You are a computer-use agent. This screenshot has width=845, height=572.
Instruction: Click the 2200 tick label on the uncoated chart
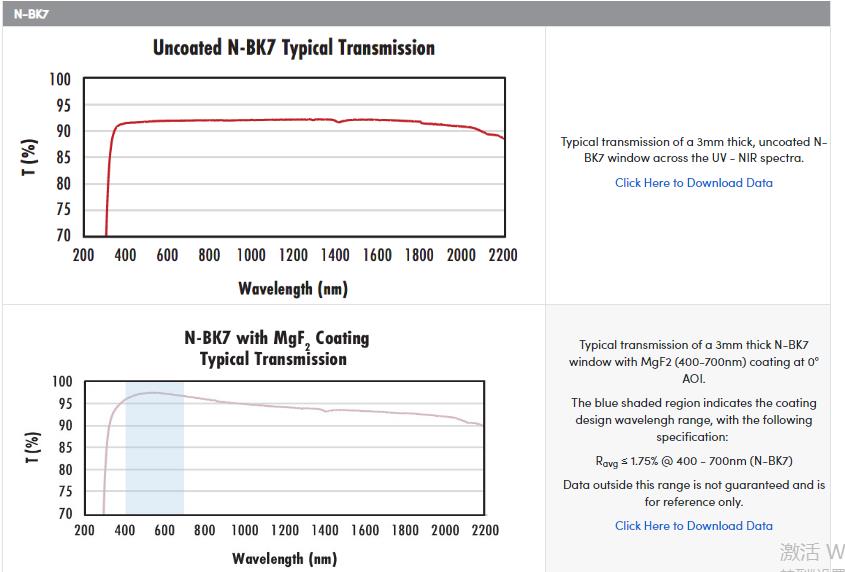503,255
